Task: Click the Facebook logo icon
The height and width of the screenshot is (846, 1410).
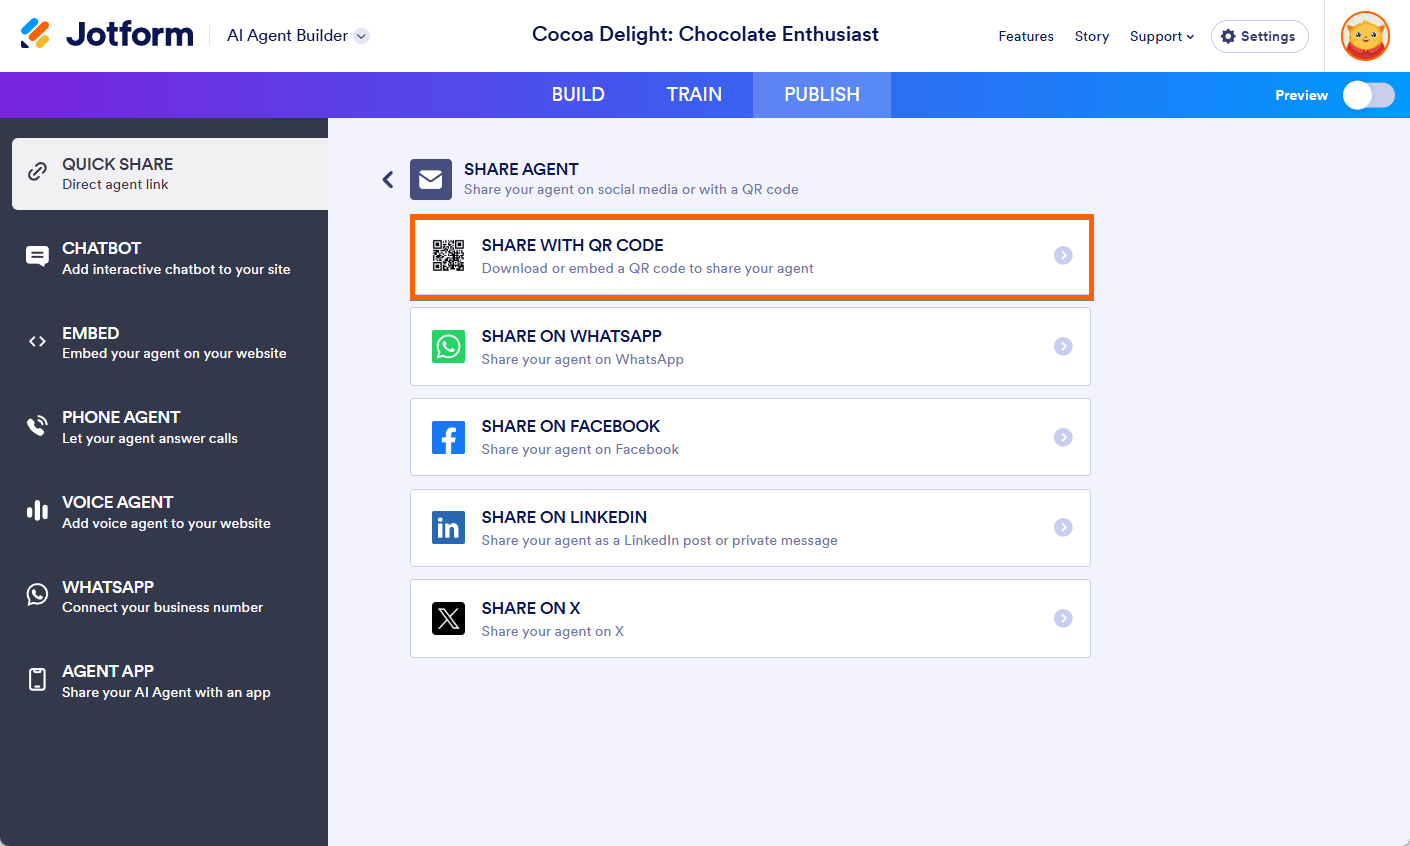Action: [448, 437]
